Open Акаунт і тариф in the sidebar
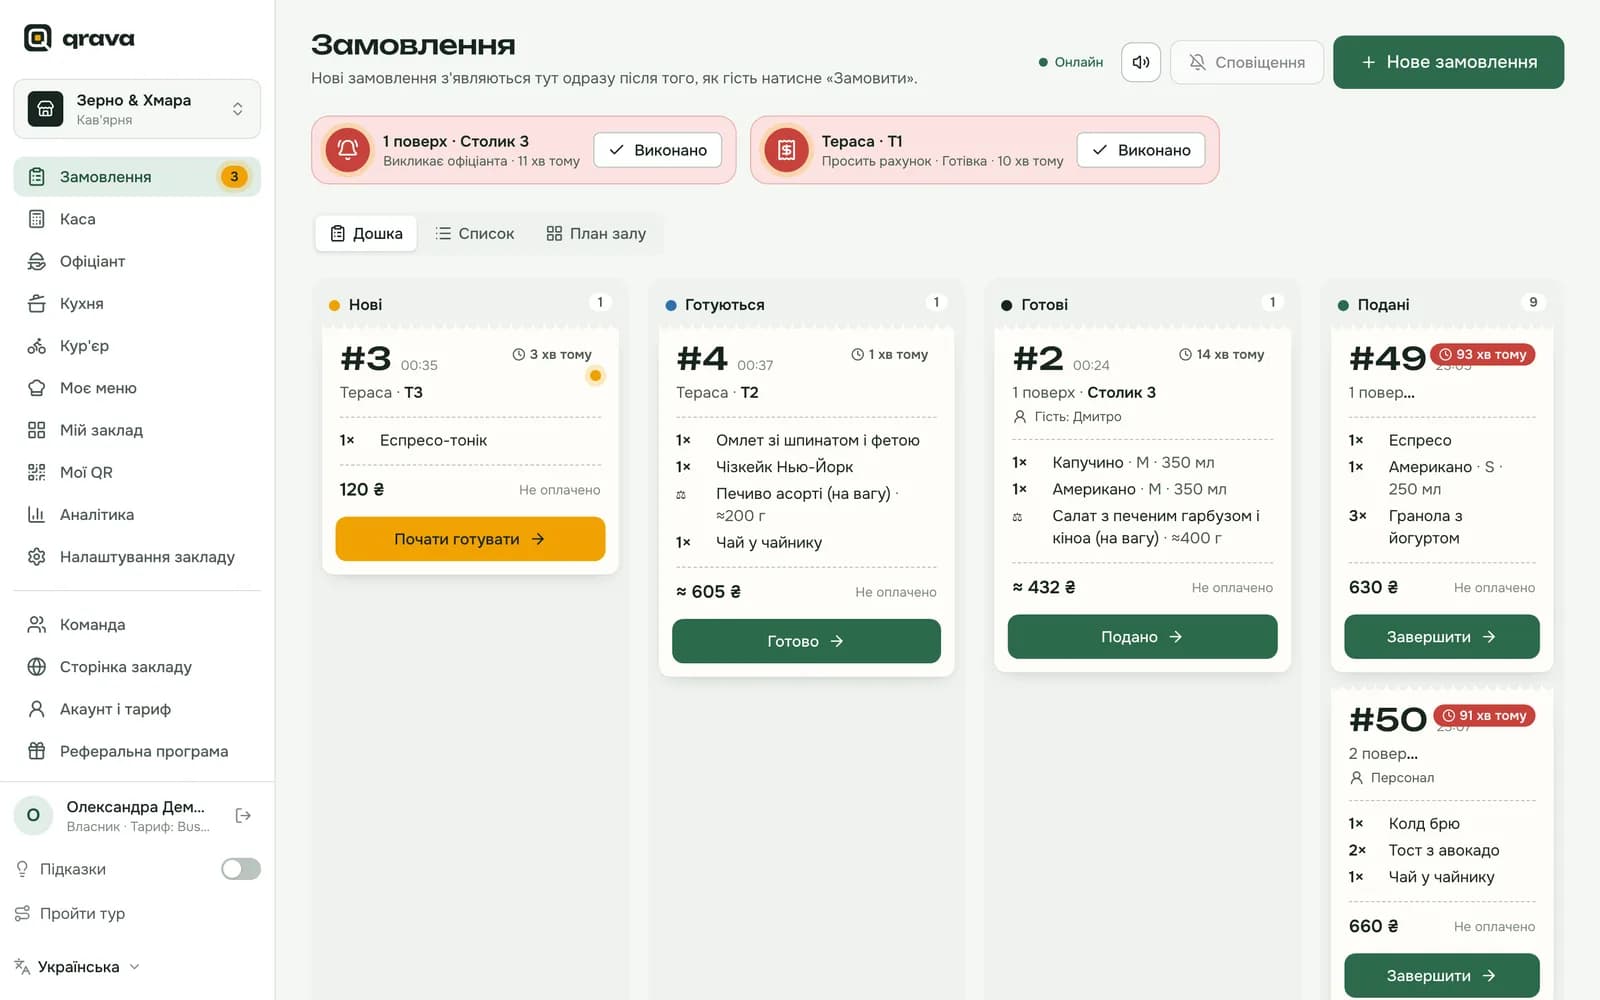The width and height of the screenshot is (1600, 1000). [137, 709]
